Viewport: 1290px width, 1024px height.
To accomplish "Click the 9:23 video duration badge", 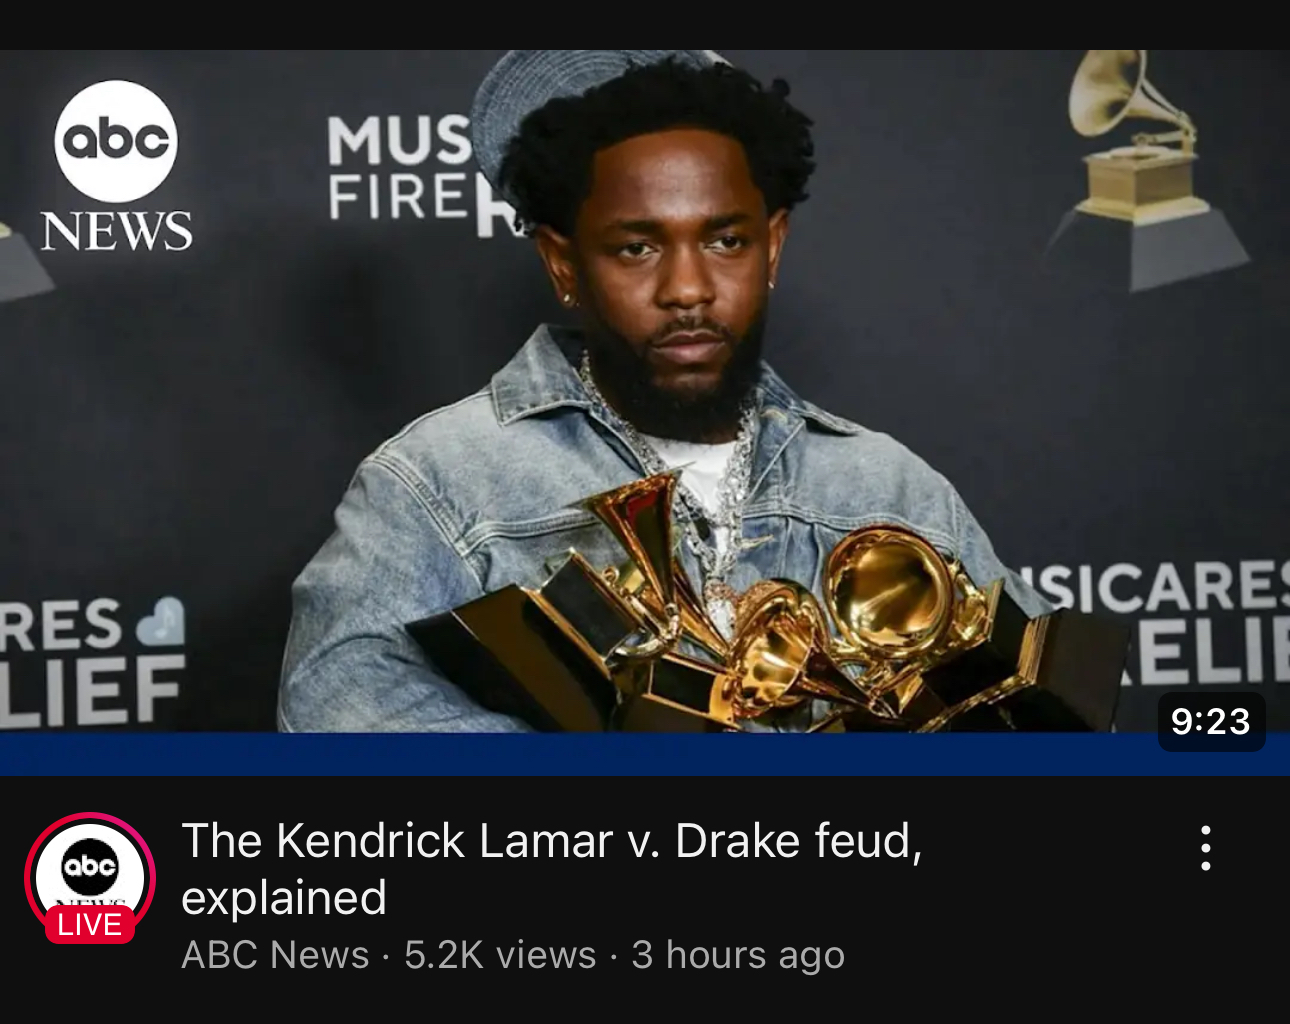I will pos(1211,721).
